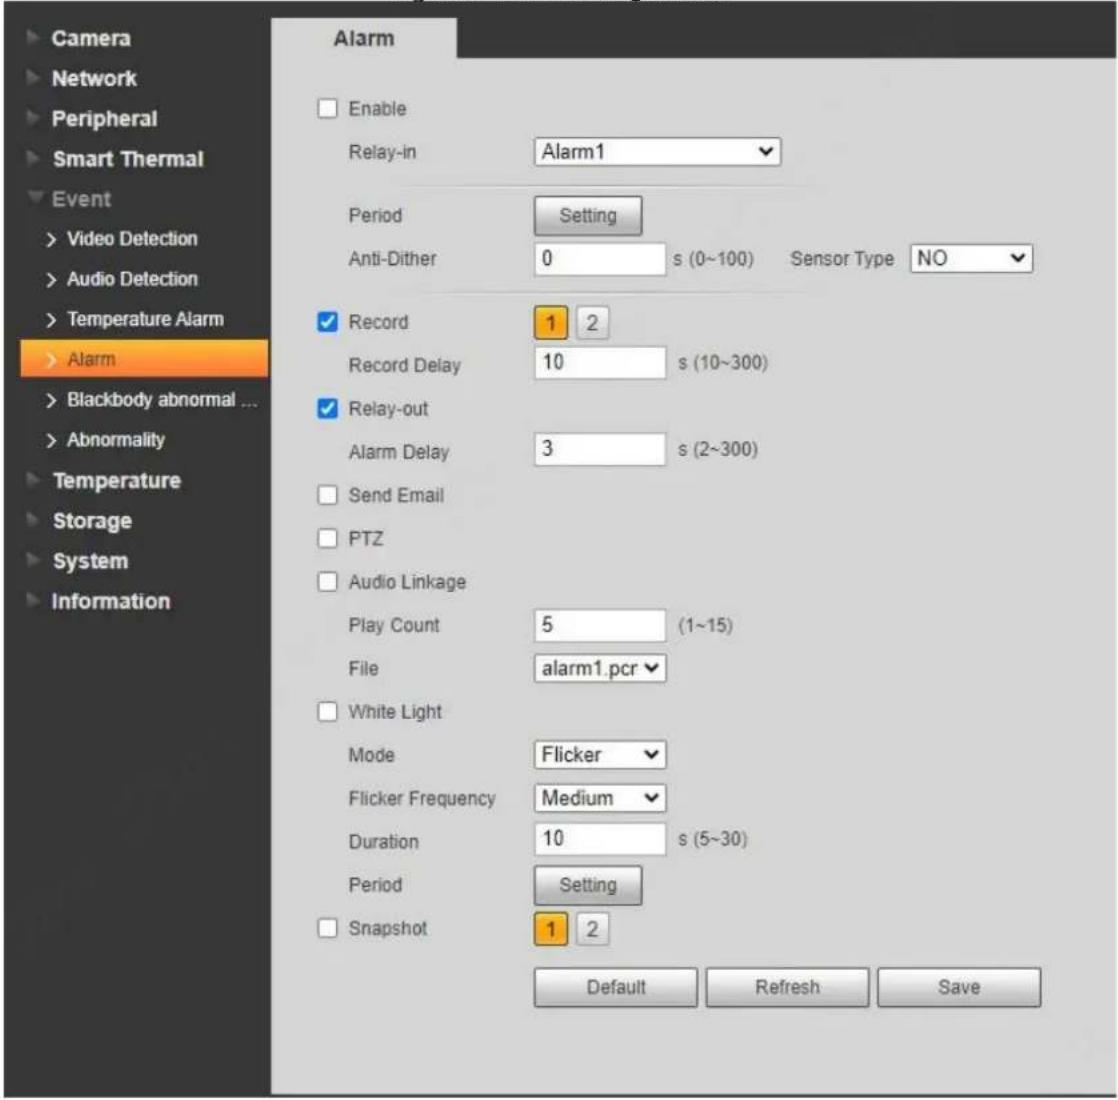Viewport: 1118px width, 1100px height.
Task: Select Record channel 2 button
Action: pyautogui.click(x=592, y=323)
